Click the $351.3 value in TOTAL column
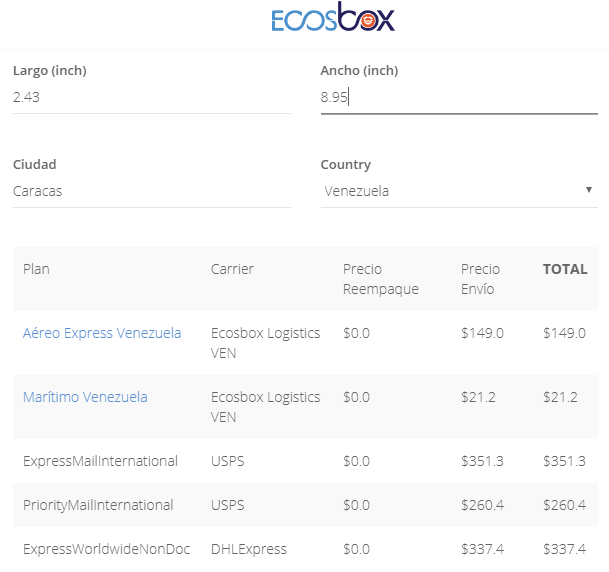The height and width of the screenshot is (572, 609). click(564, 461)
